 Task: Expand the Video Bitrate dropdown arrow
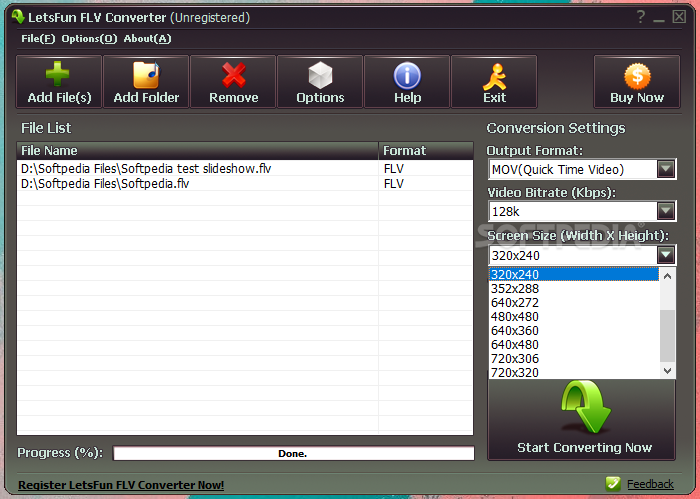point(666,211)
